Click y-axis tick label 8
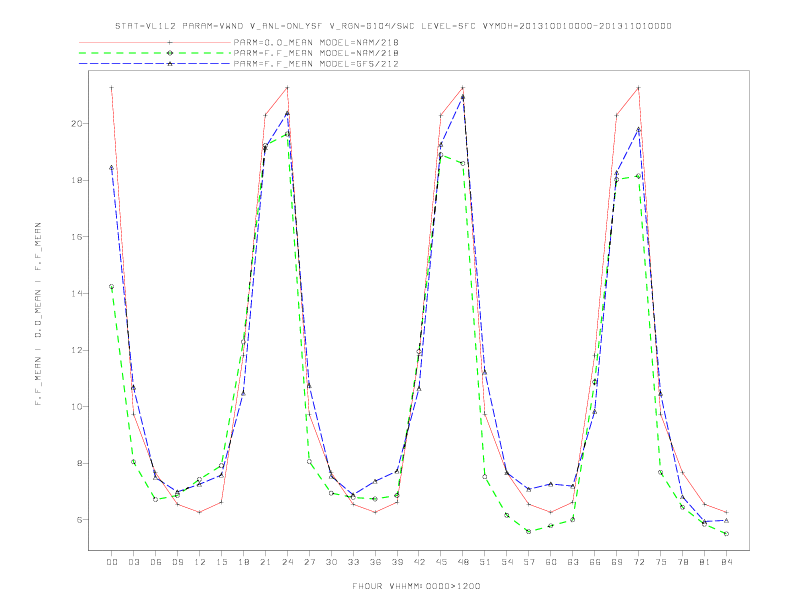792x612 pixels. tap(79, 463)
